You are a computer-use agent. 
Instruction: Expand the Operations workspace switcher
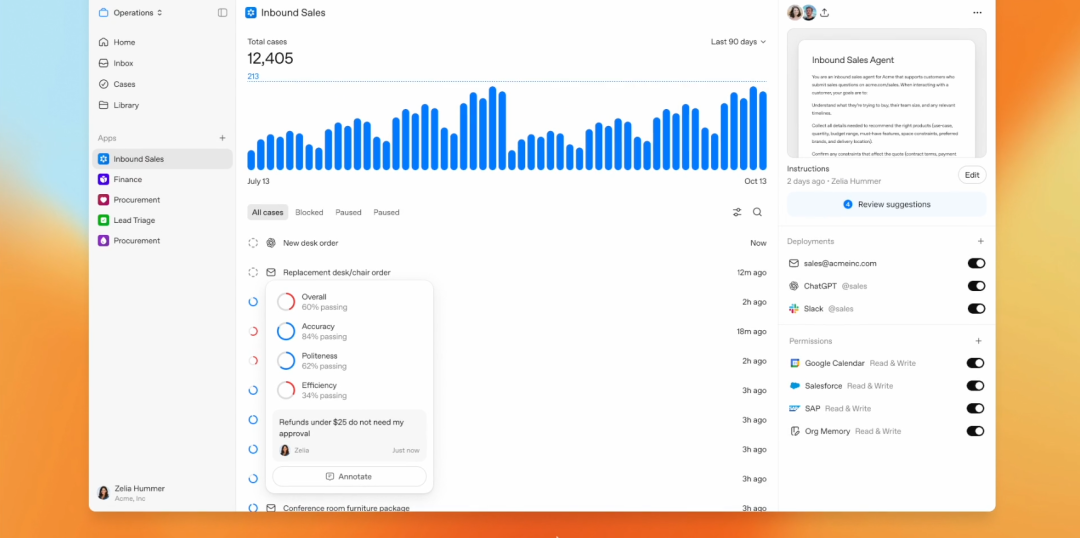[x=131, y=12]
